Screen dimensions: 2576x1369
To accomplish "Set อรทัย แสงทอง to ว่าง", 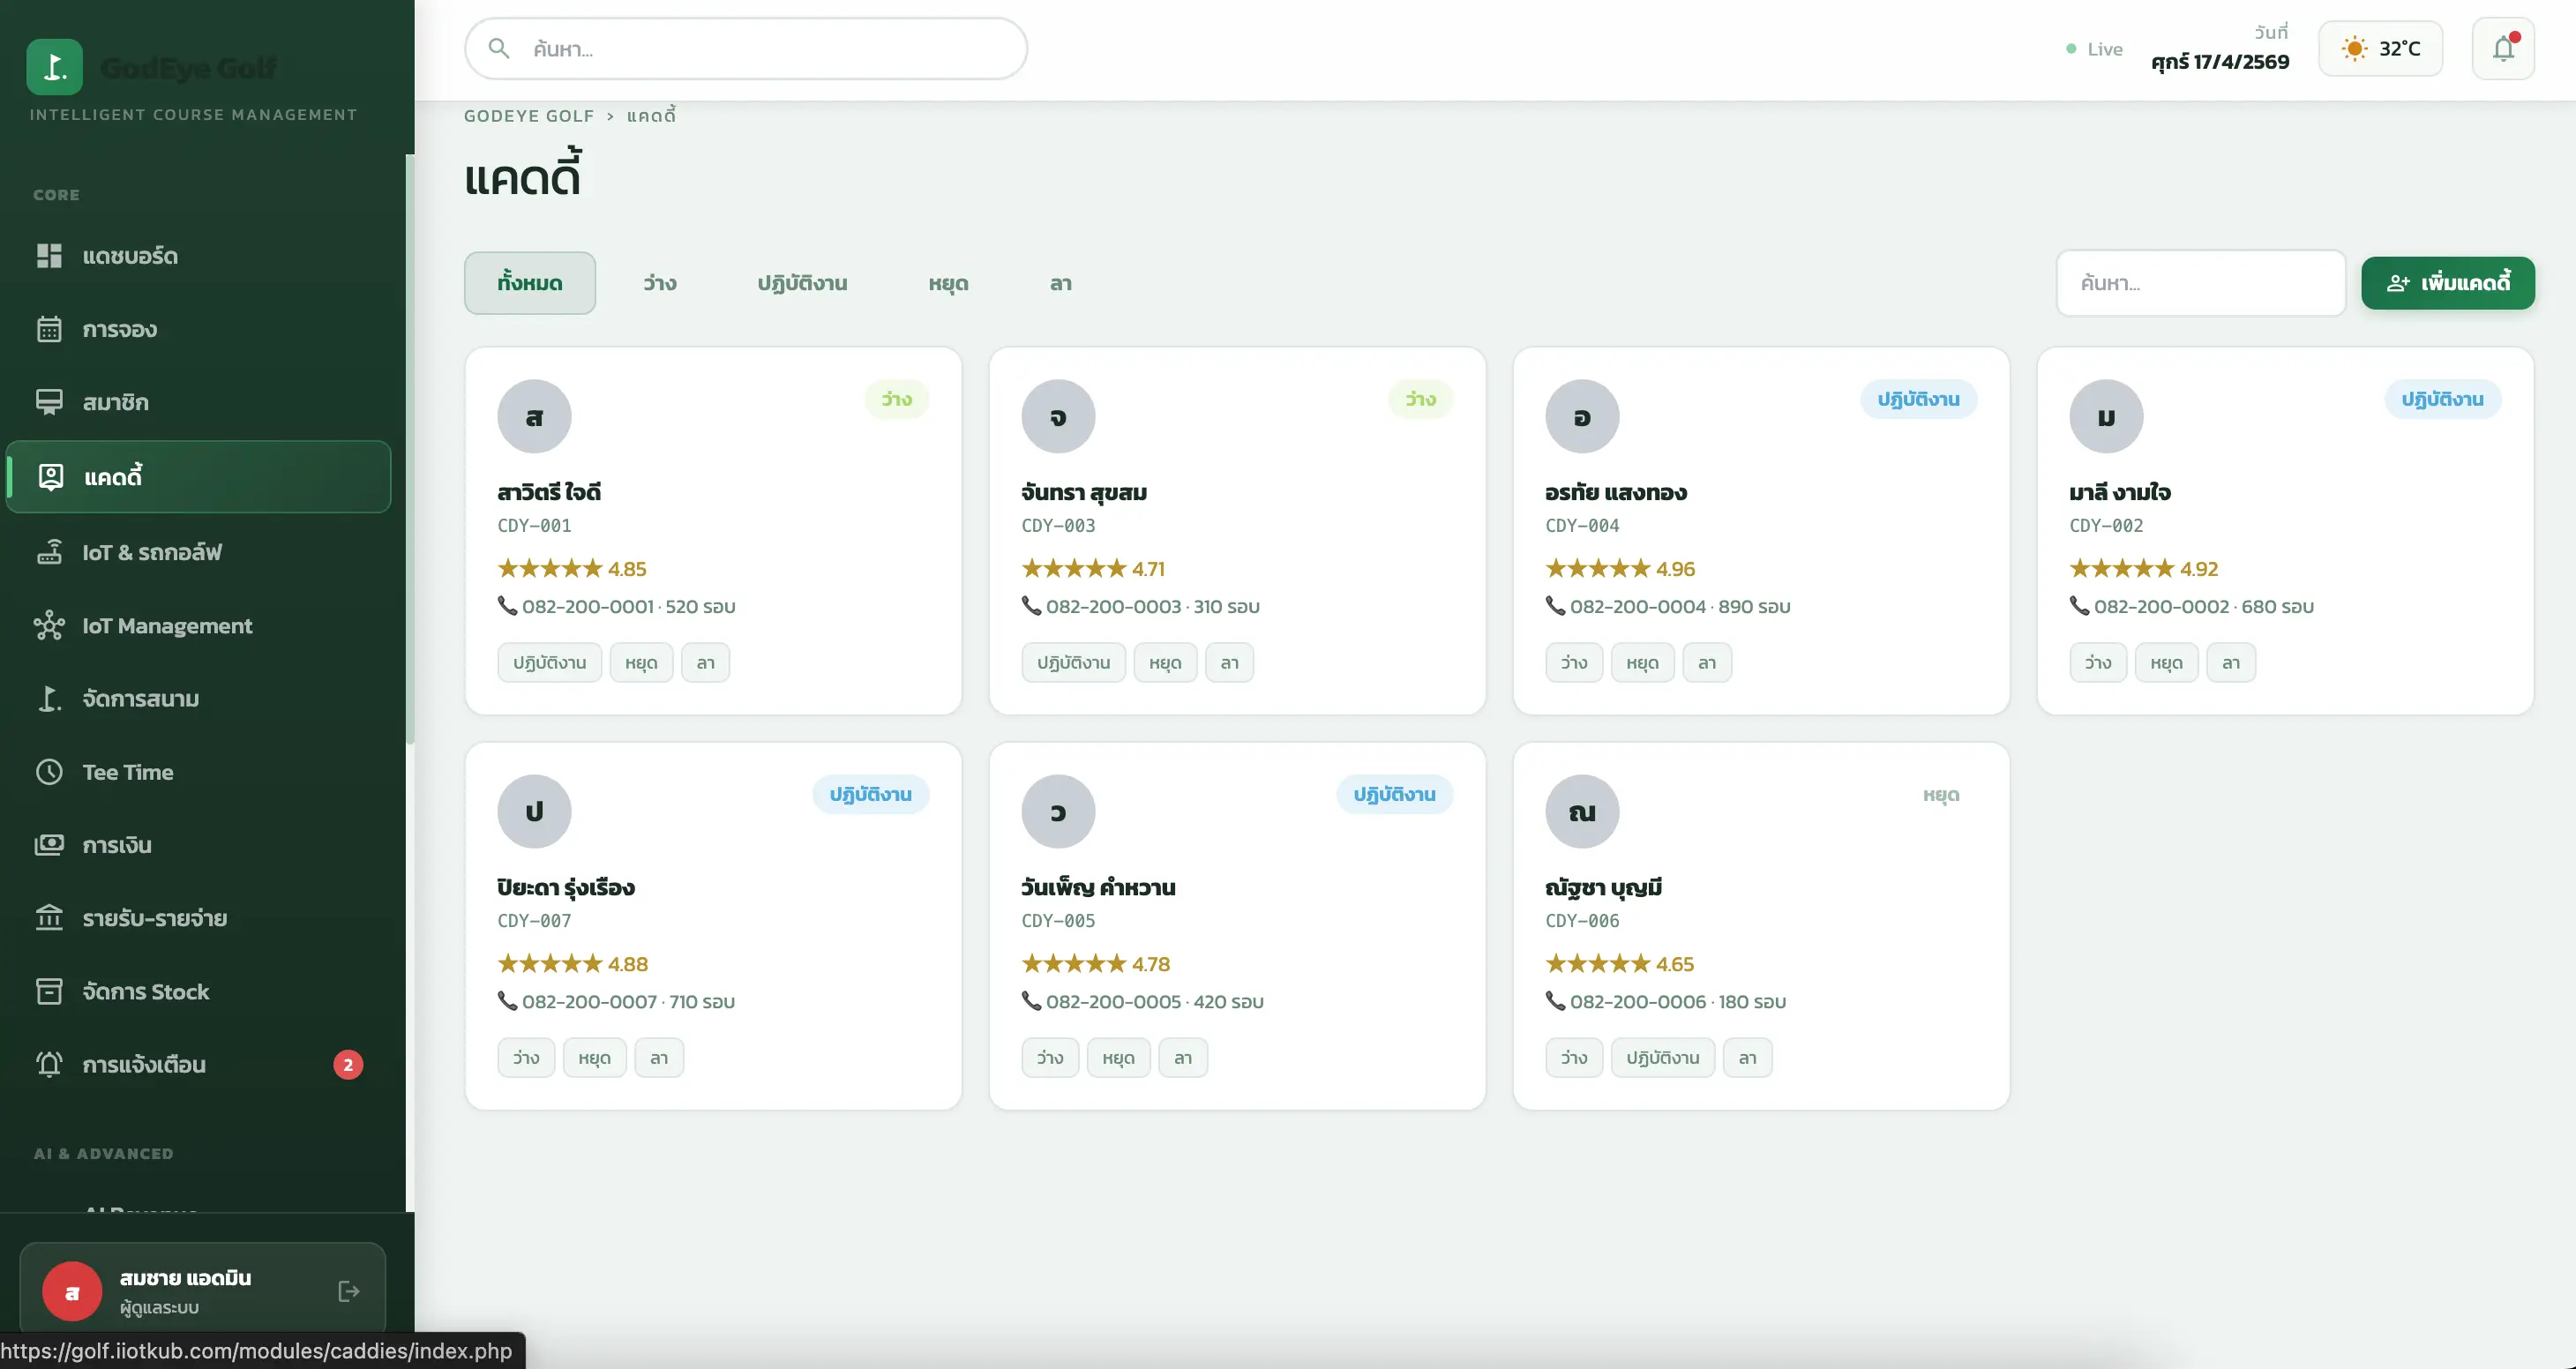I will click(1574, 662).
